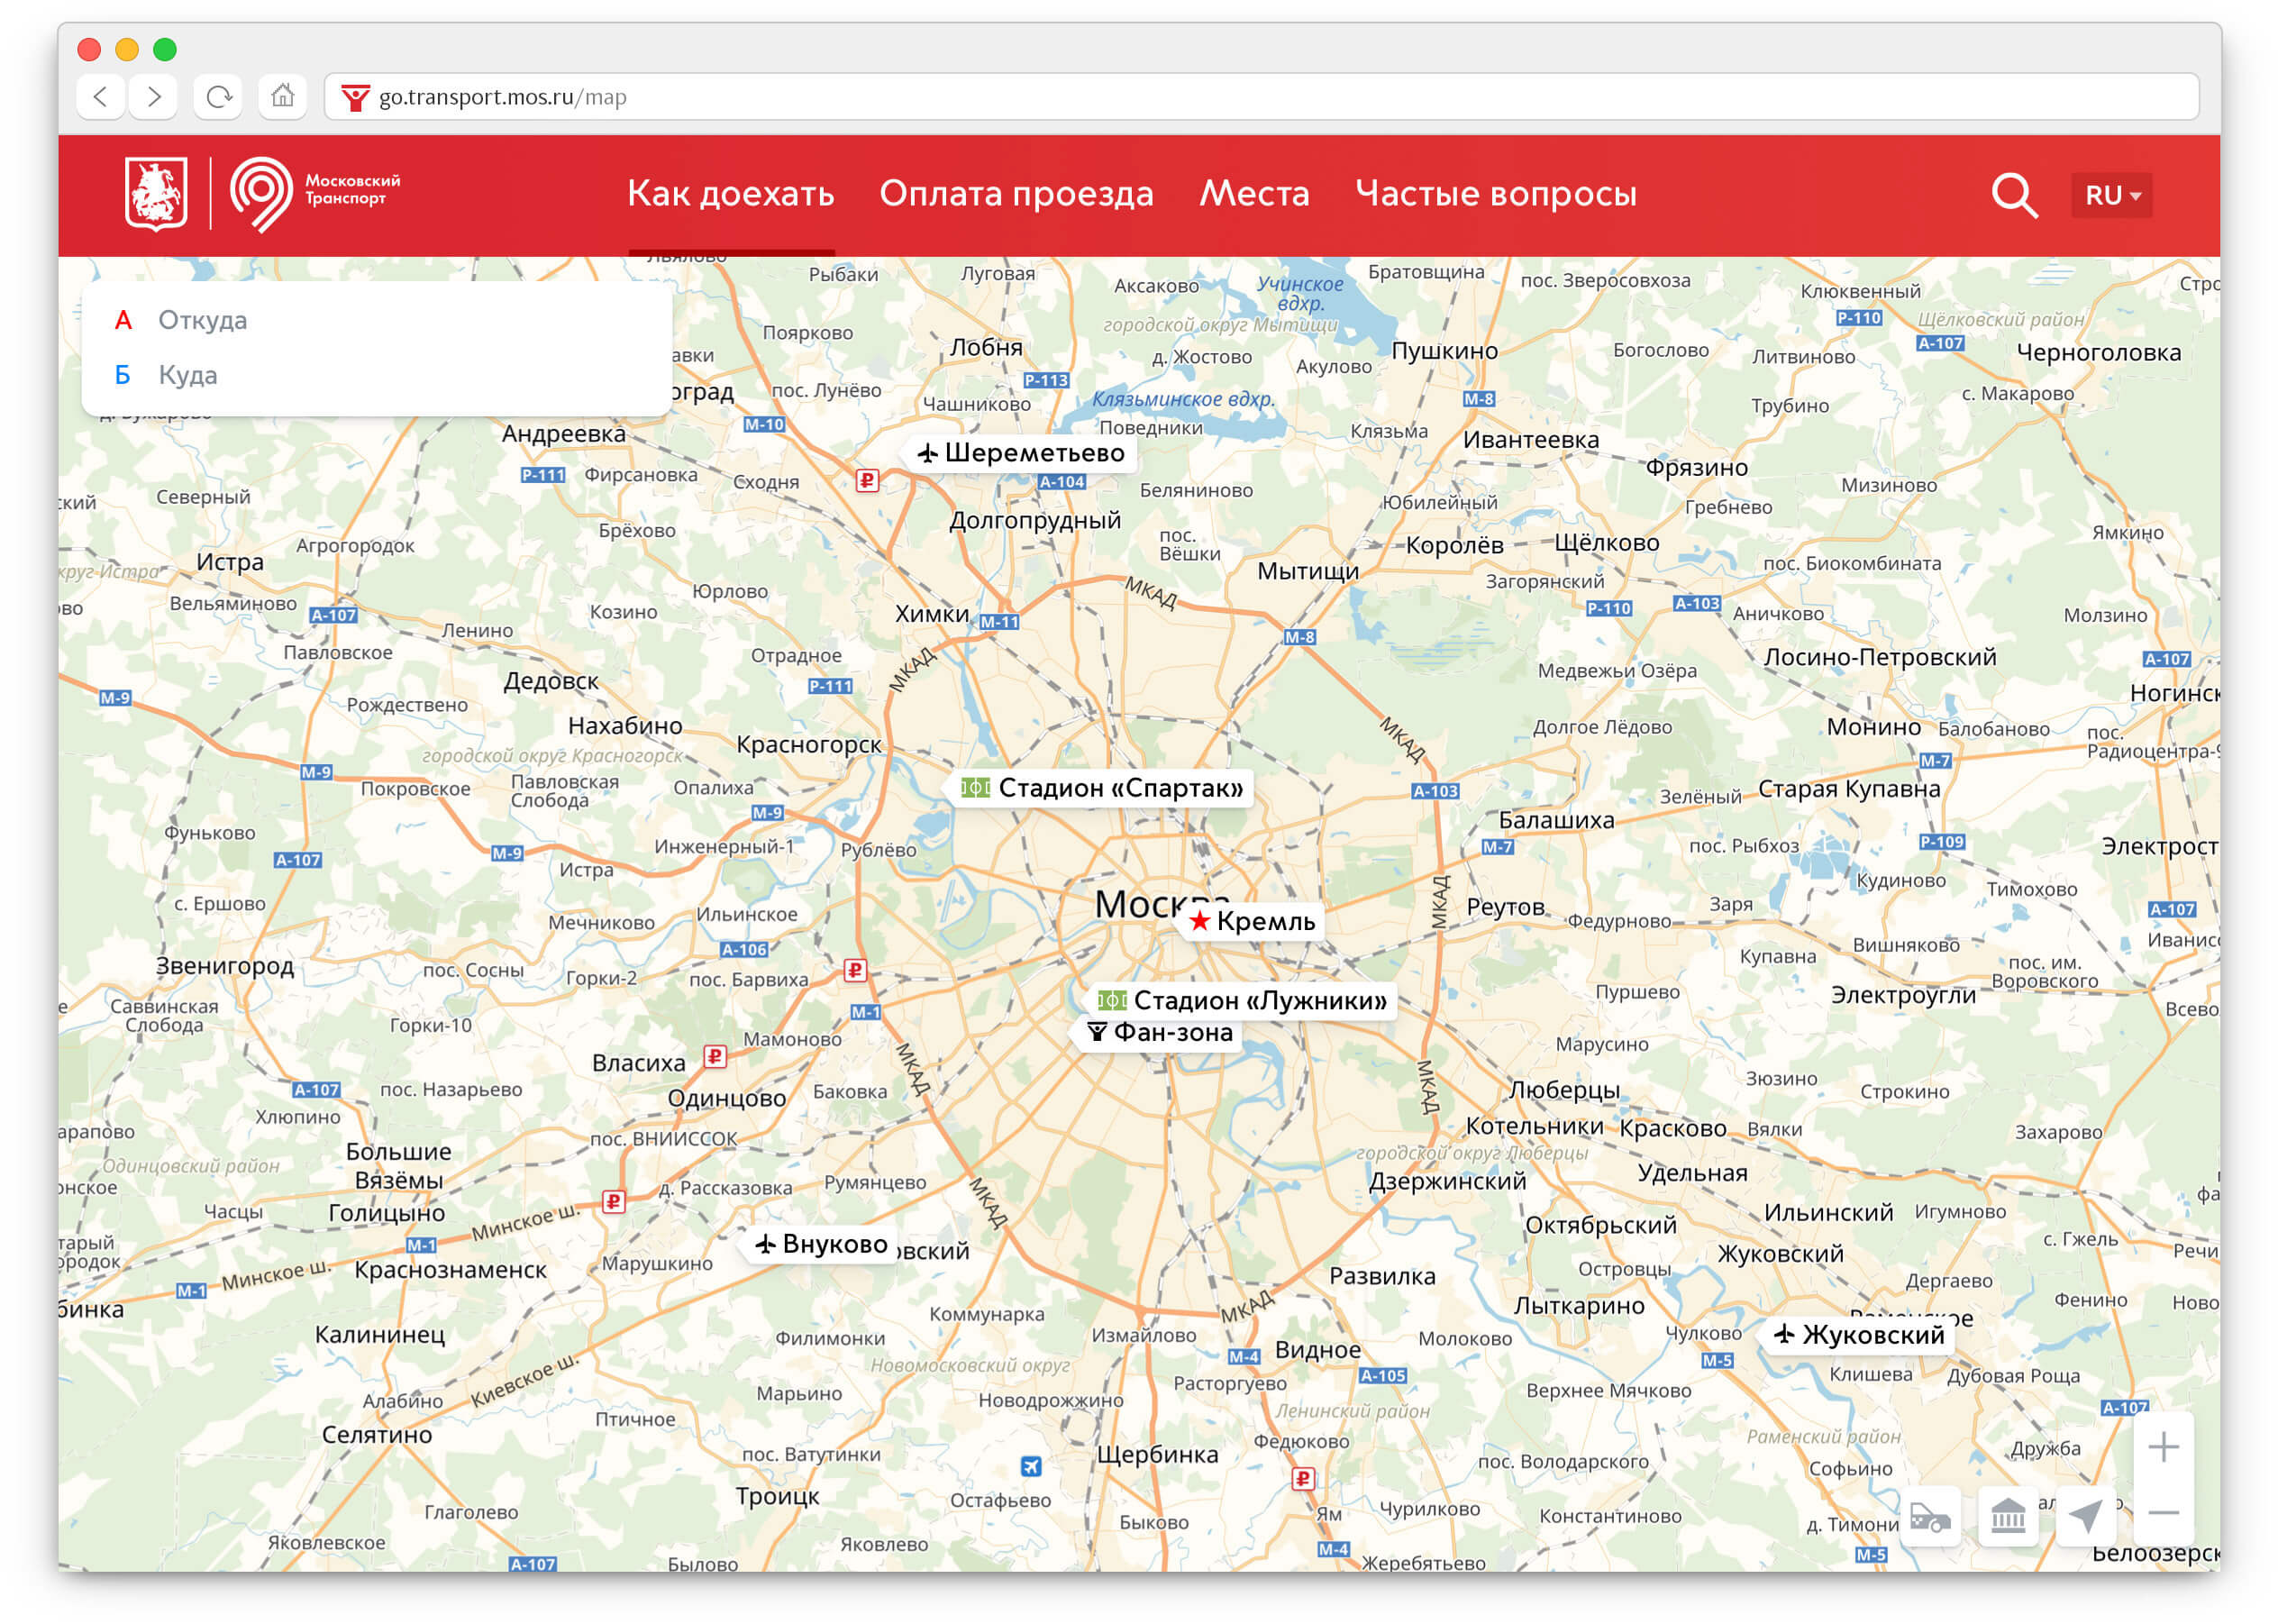Screen dimensions: 2278x1624
Task: Open the Частые вопросы page
Action: coord(1495,193)
